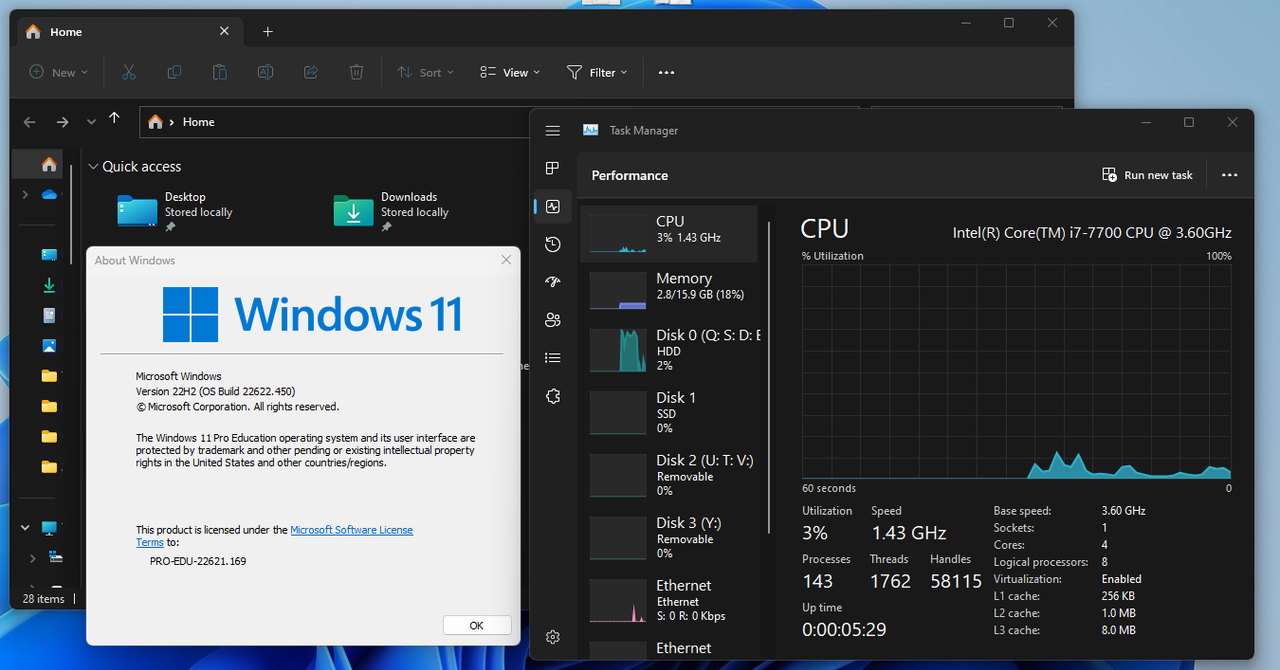Image resolution: width=1280 pixels, height=670 pixels.
Task: Open the Users page in Task Manager
Action: [553, 320]
